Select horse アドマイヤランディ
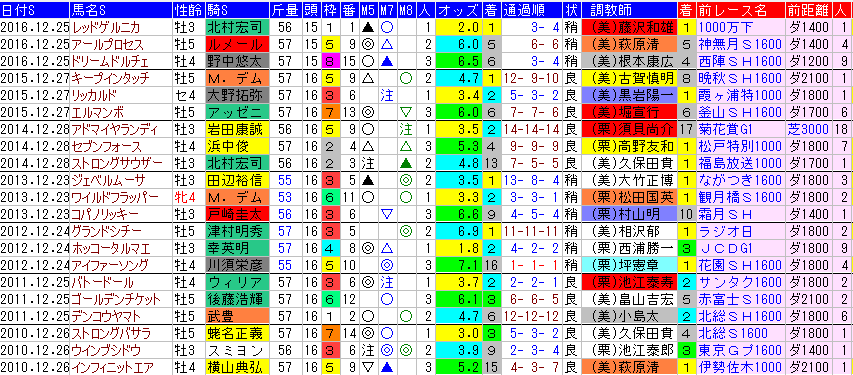Screen dimensions: 853x375 [x=115, y=130]
